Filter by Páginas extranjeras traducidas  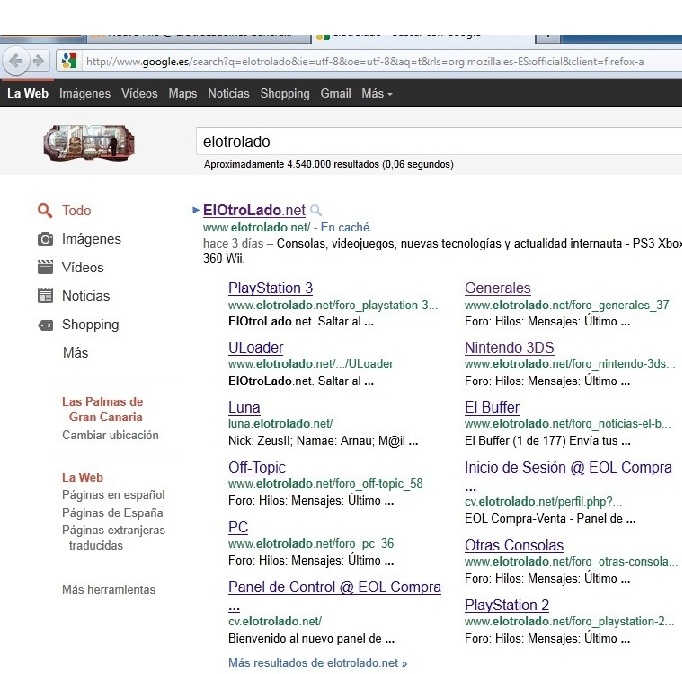(113, 537)
